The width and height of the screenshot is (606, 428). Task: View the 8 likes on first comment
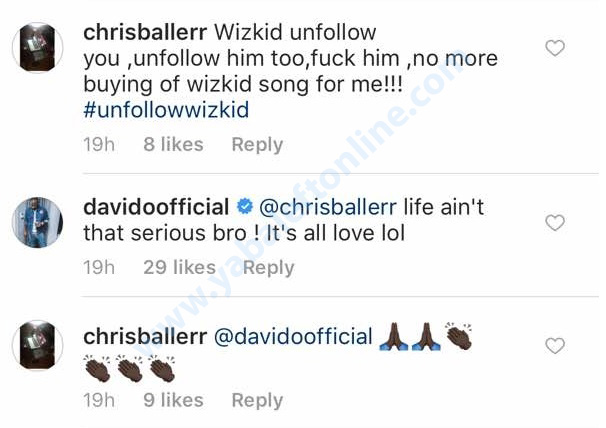173,145
